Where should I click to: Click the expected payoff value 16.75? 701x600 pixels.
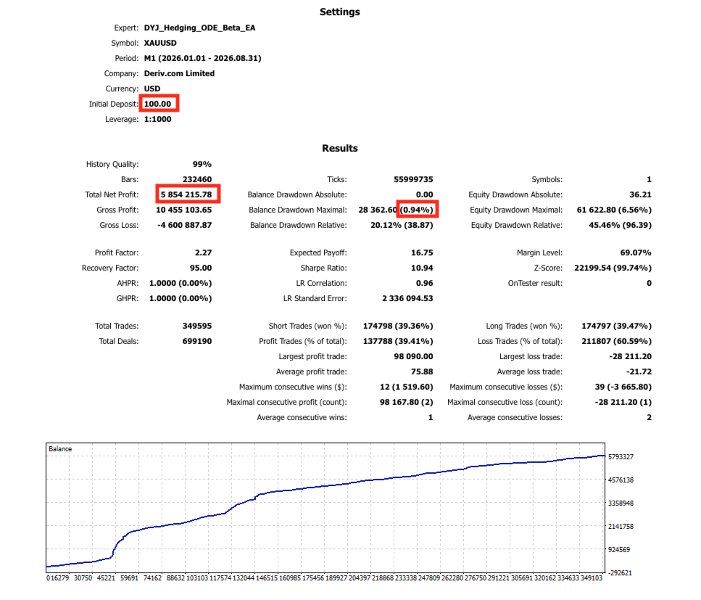422,253
